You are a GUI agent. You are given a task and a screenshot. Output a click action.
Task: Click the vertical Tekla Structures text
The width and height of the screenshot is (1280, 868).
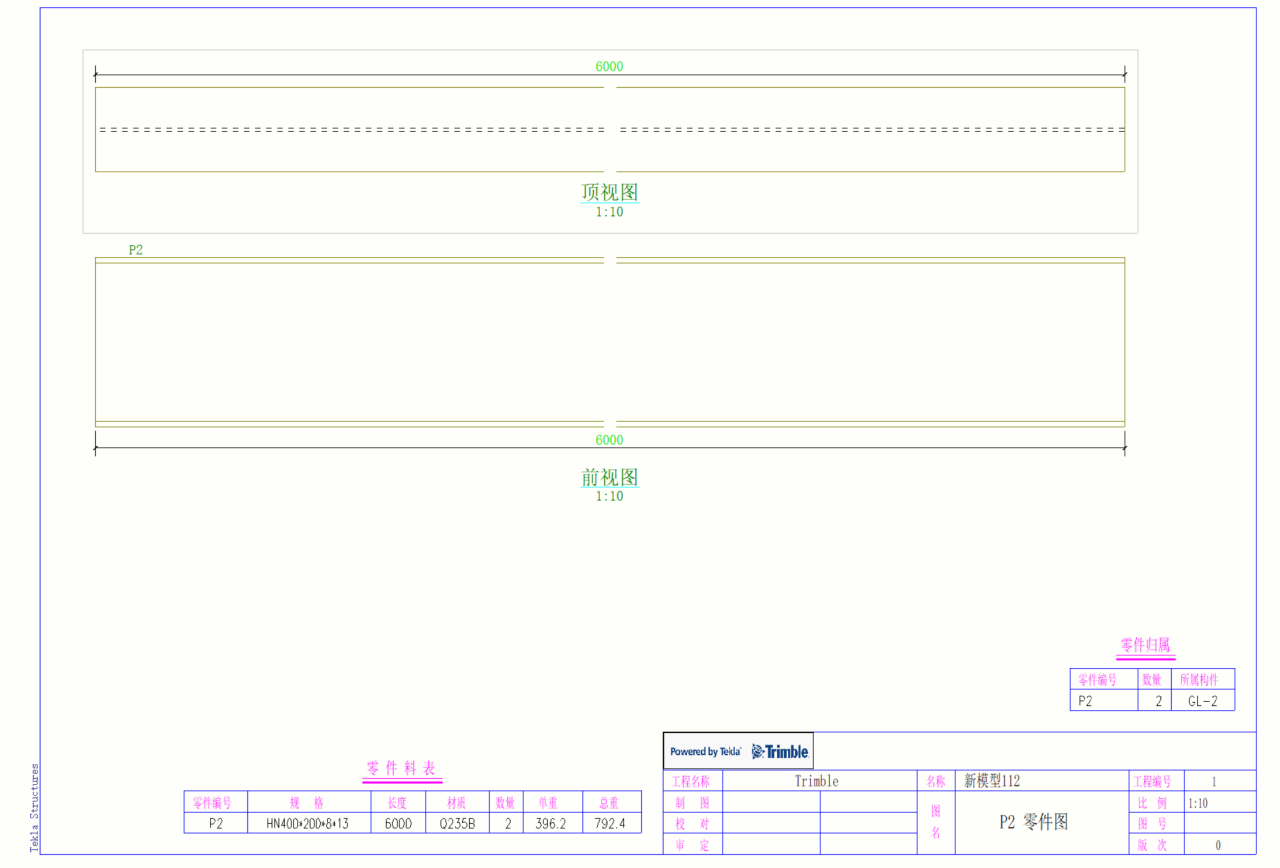click(34, 808)
